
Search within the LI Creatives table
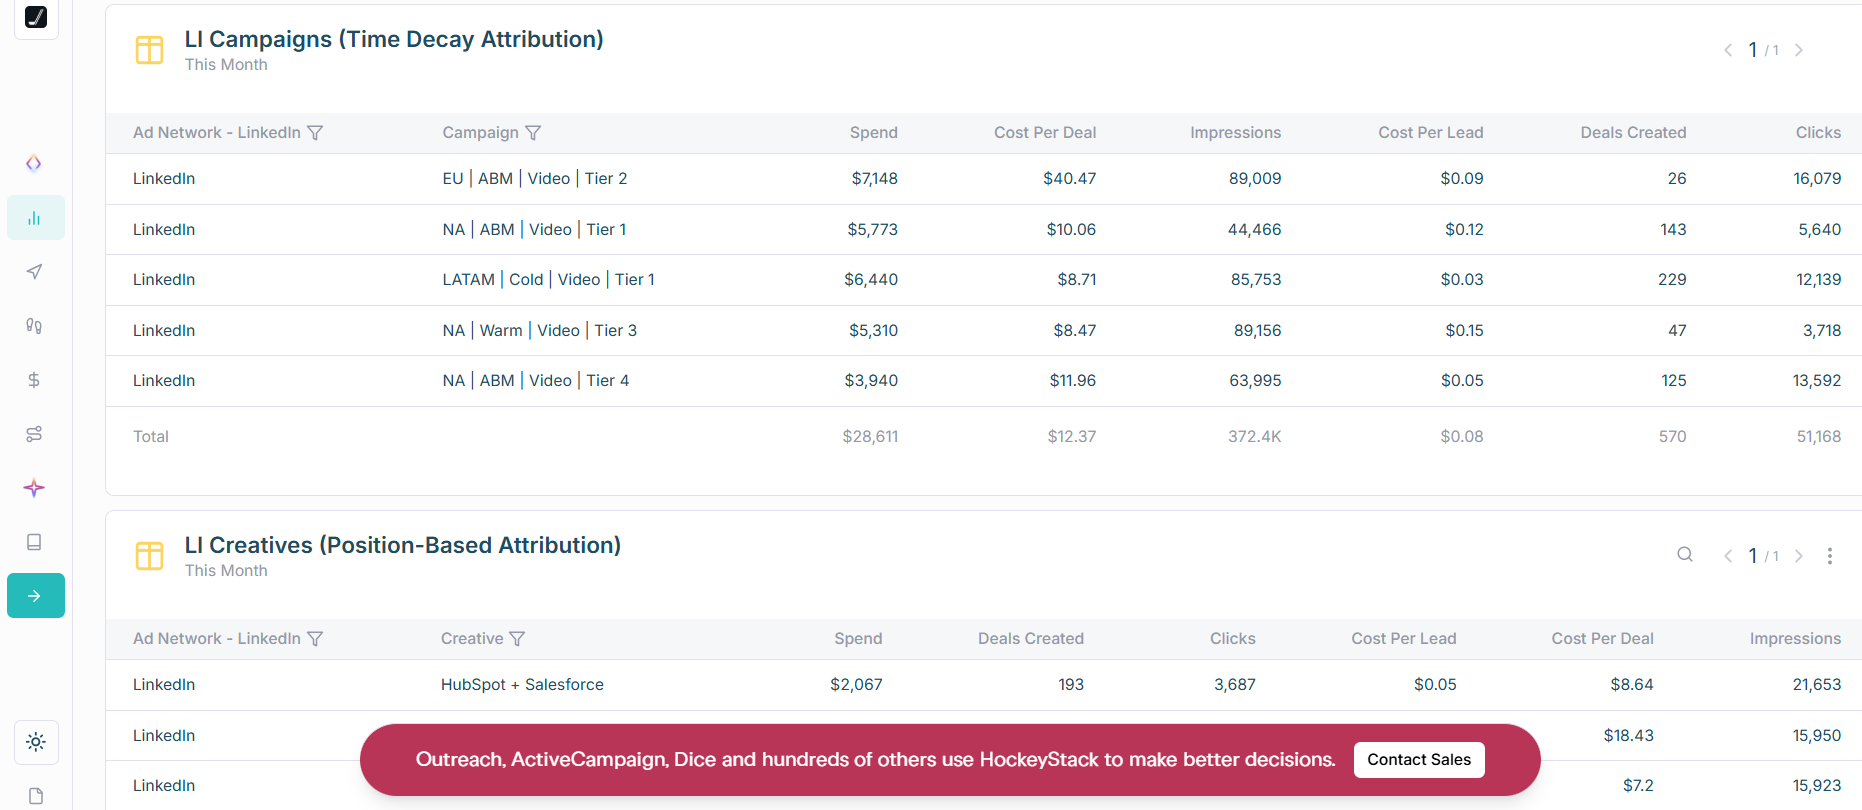[x=1685, y=554]
